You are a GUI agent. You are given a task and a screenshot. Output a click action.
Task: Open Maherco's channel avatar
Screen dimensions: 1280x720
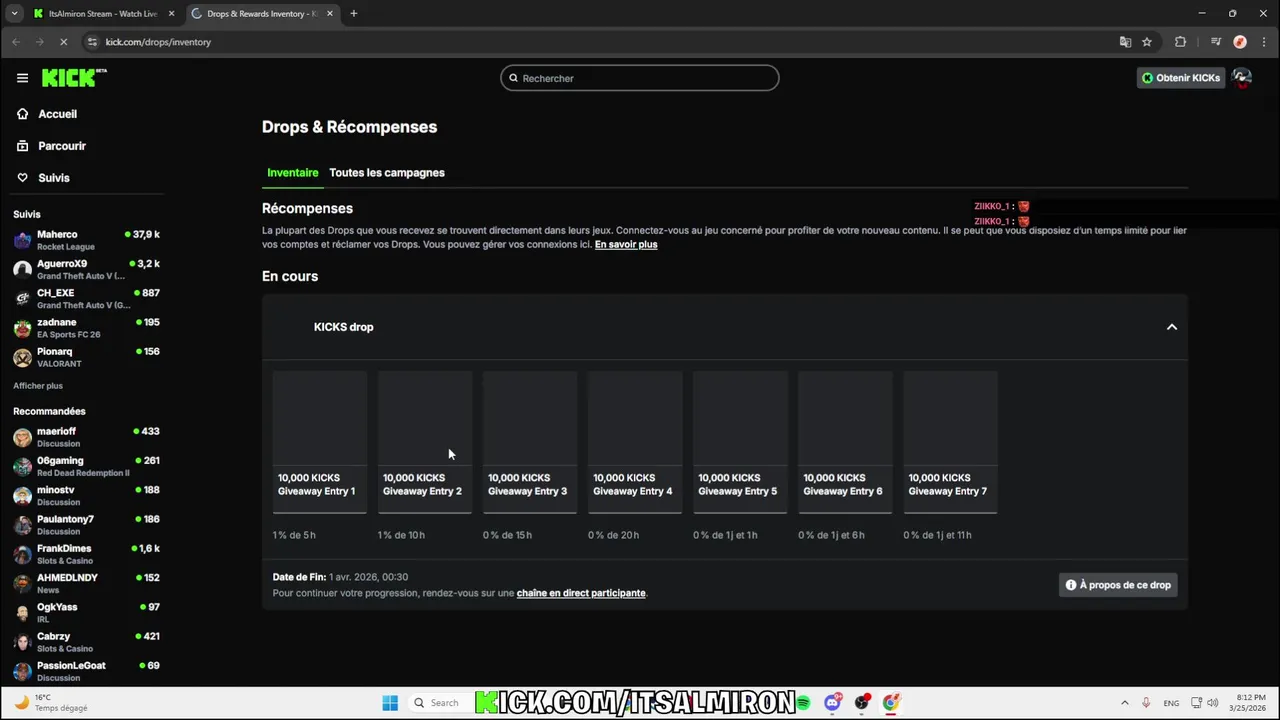[22, 240]
